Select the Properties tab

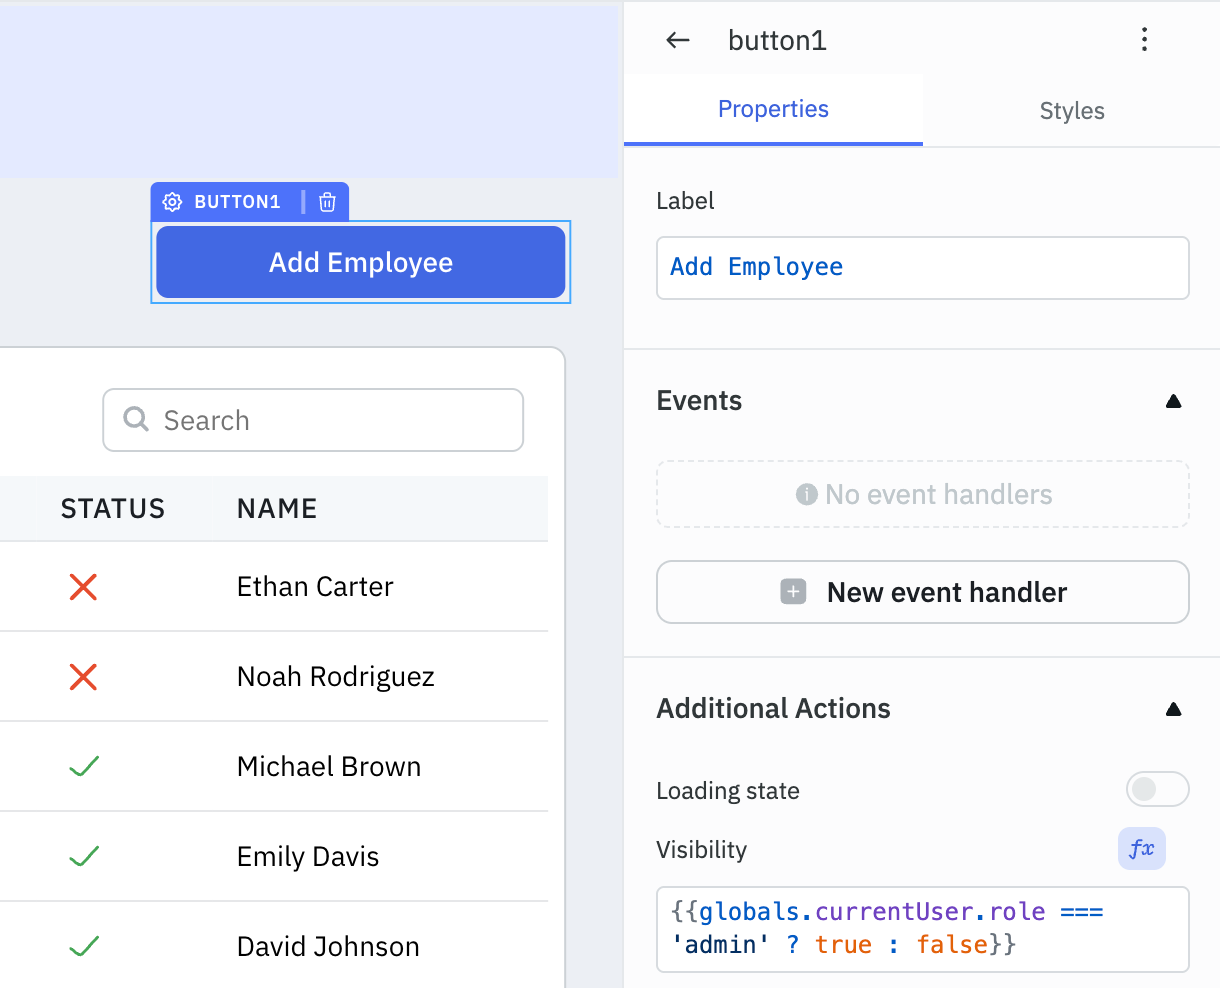click(x=773, y=109)
